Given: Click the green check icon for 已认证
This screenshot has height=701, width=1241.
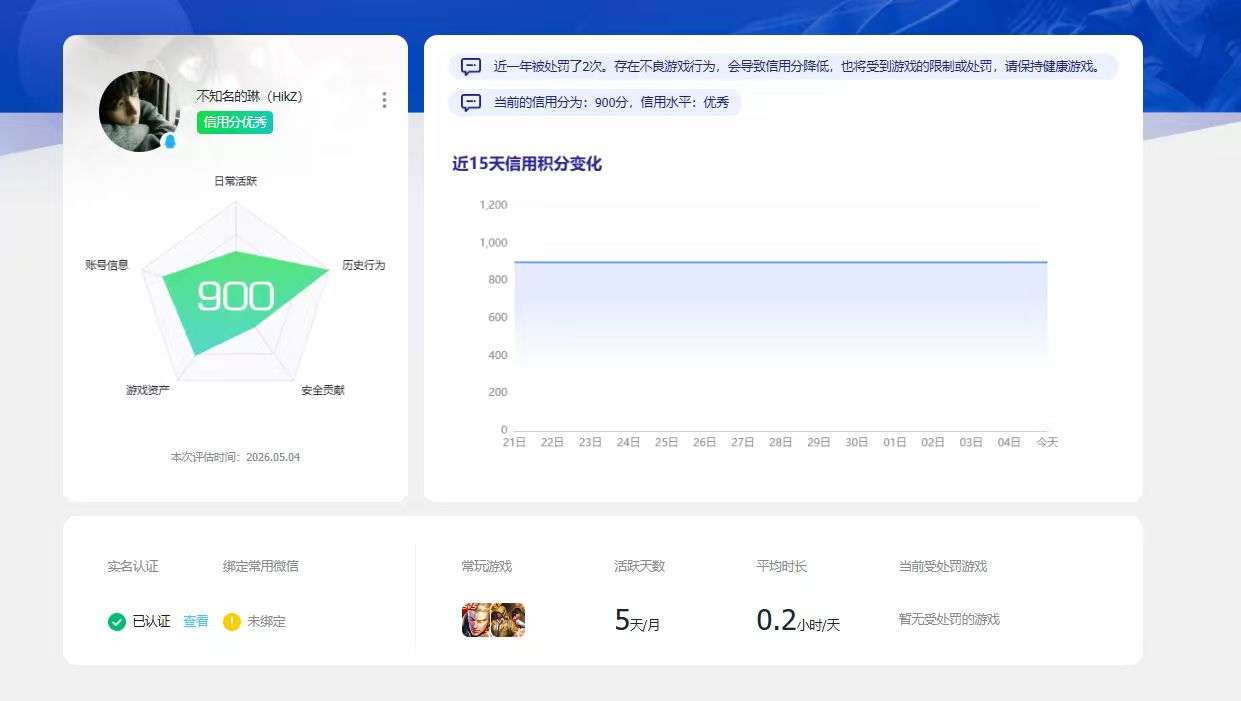Looking at the screenshot, I should click(117, 622).
